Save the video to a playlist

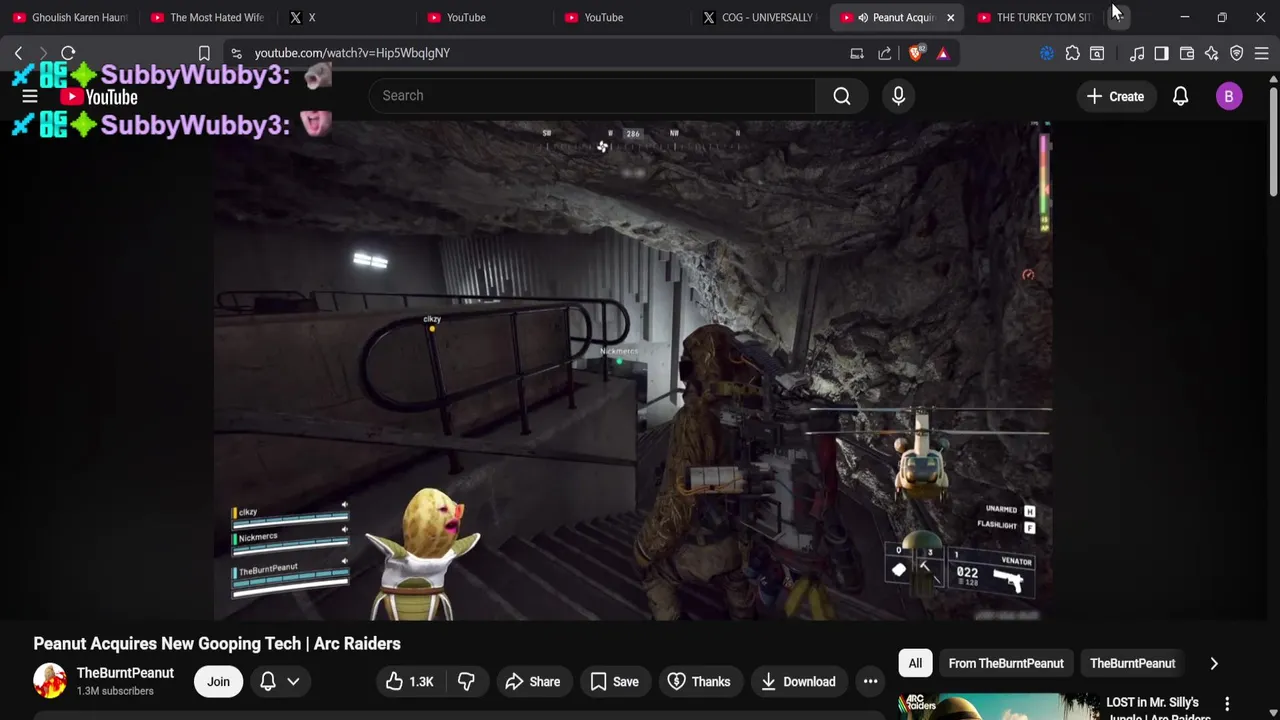click(x=614, y=682)
